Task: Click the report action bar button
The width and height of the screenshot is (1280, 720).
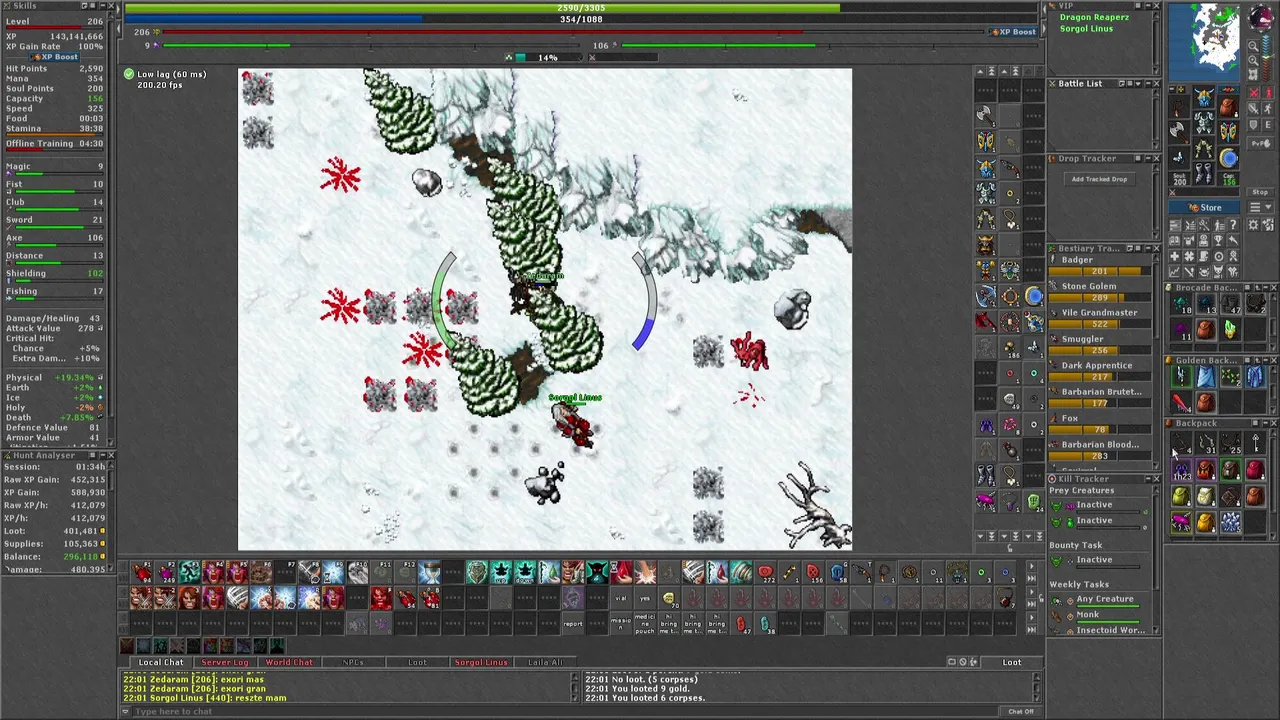Action: click(x=573, y=624)
